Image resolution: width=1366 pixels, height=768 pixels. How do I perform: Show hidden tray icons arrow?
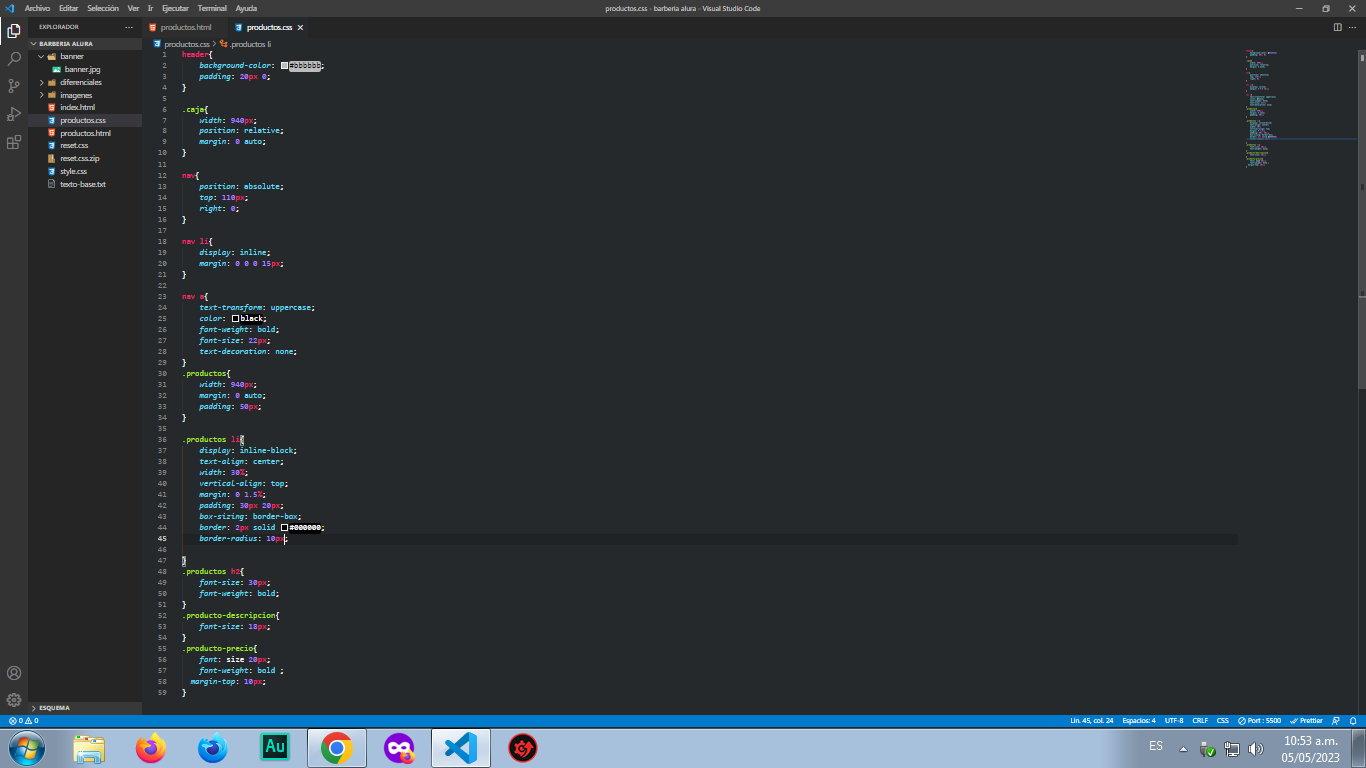tap(1183, 748)
